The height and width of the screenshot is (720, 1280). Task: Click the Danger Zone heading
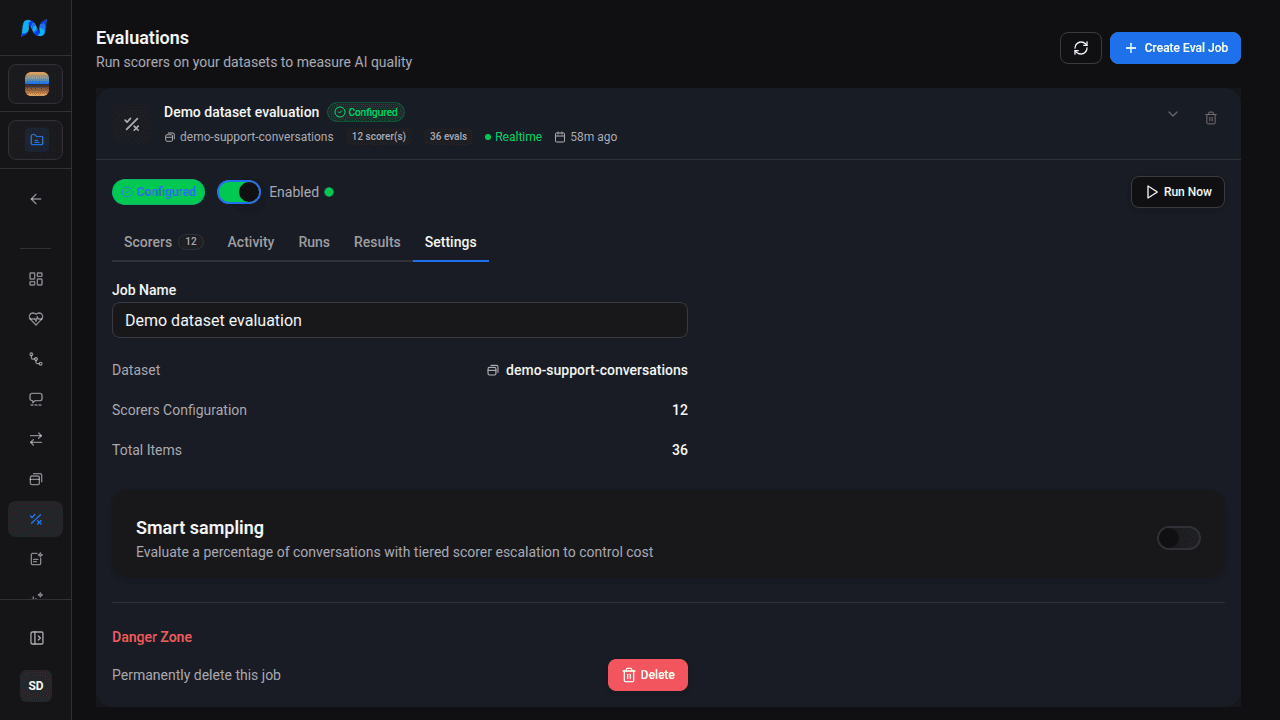pyautogui.click(x=152, y=637)
